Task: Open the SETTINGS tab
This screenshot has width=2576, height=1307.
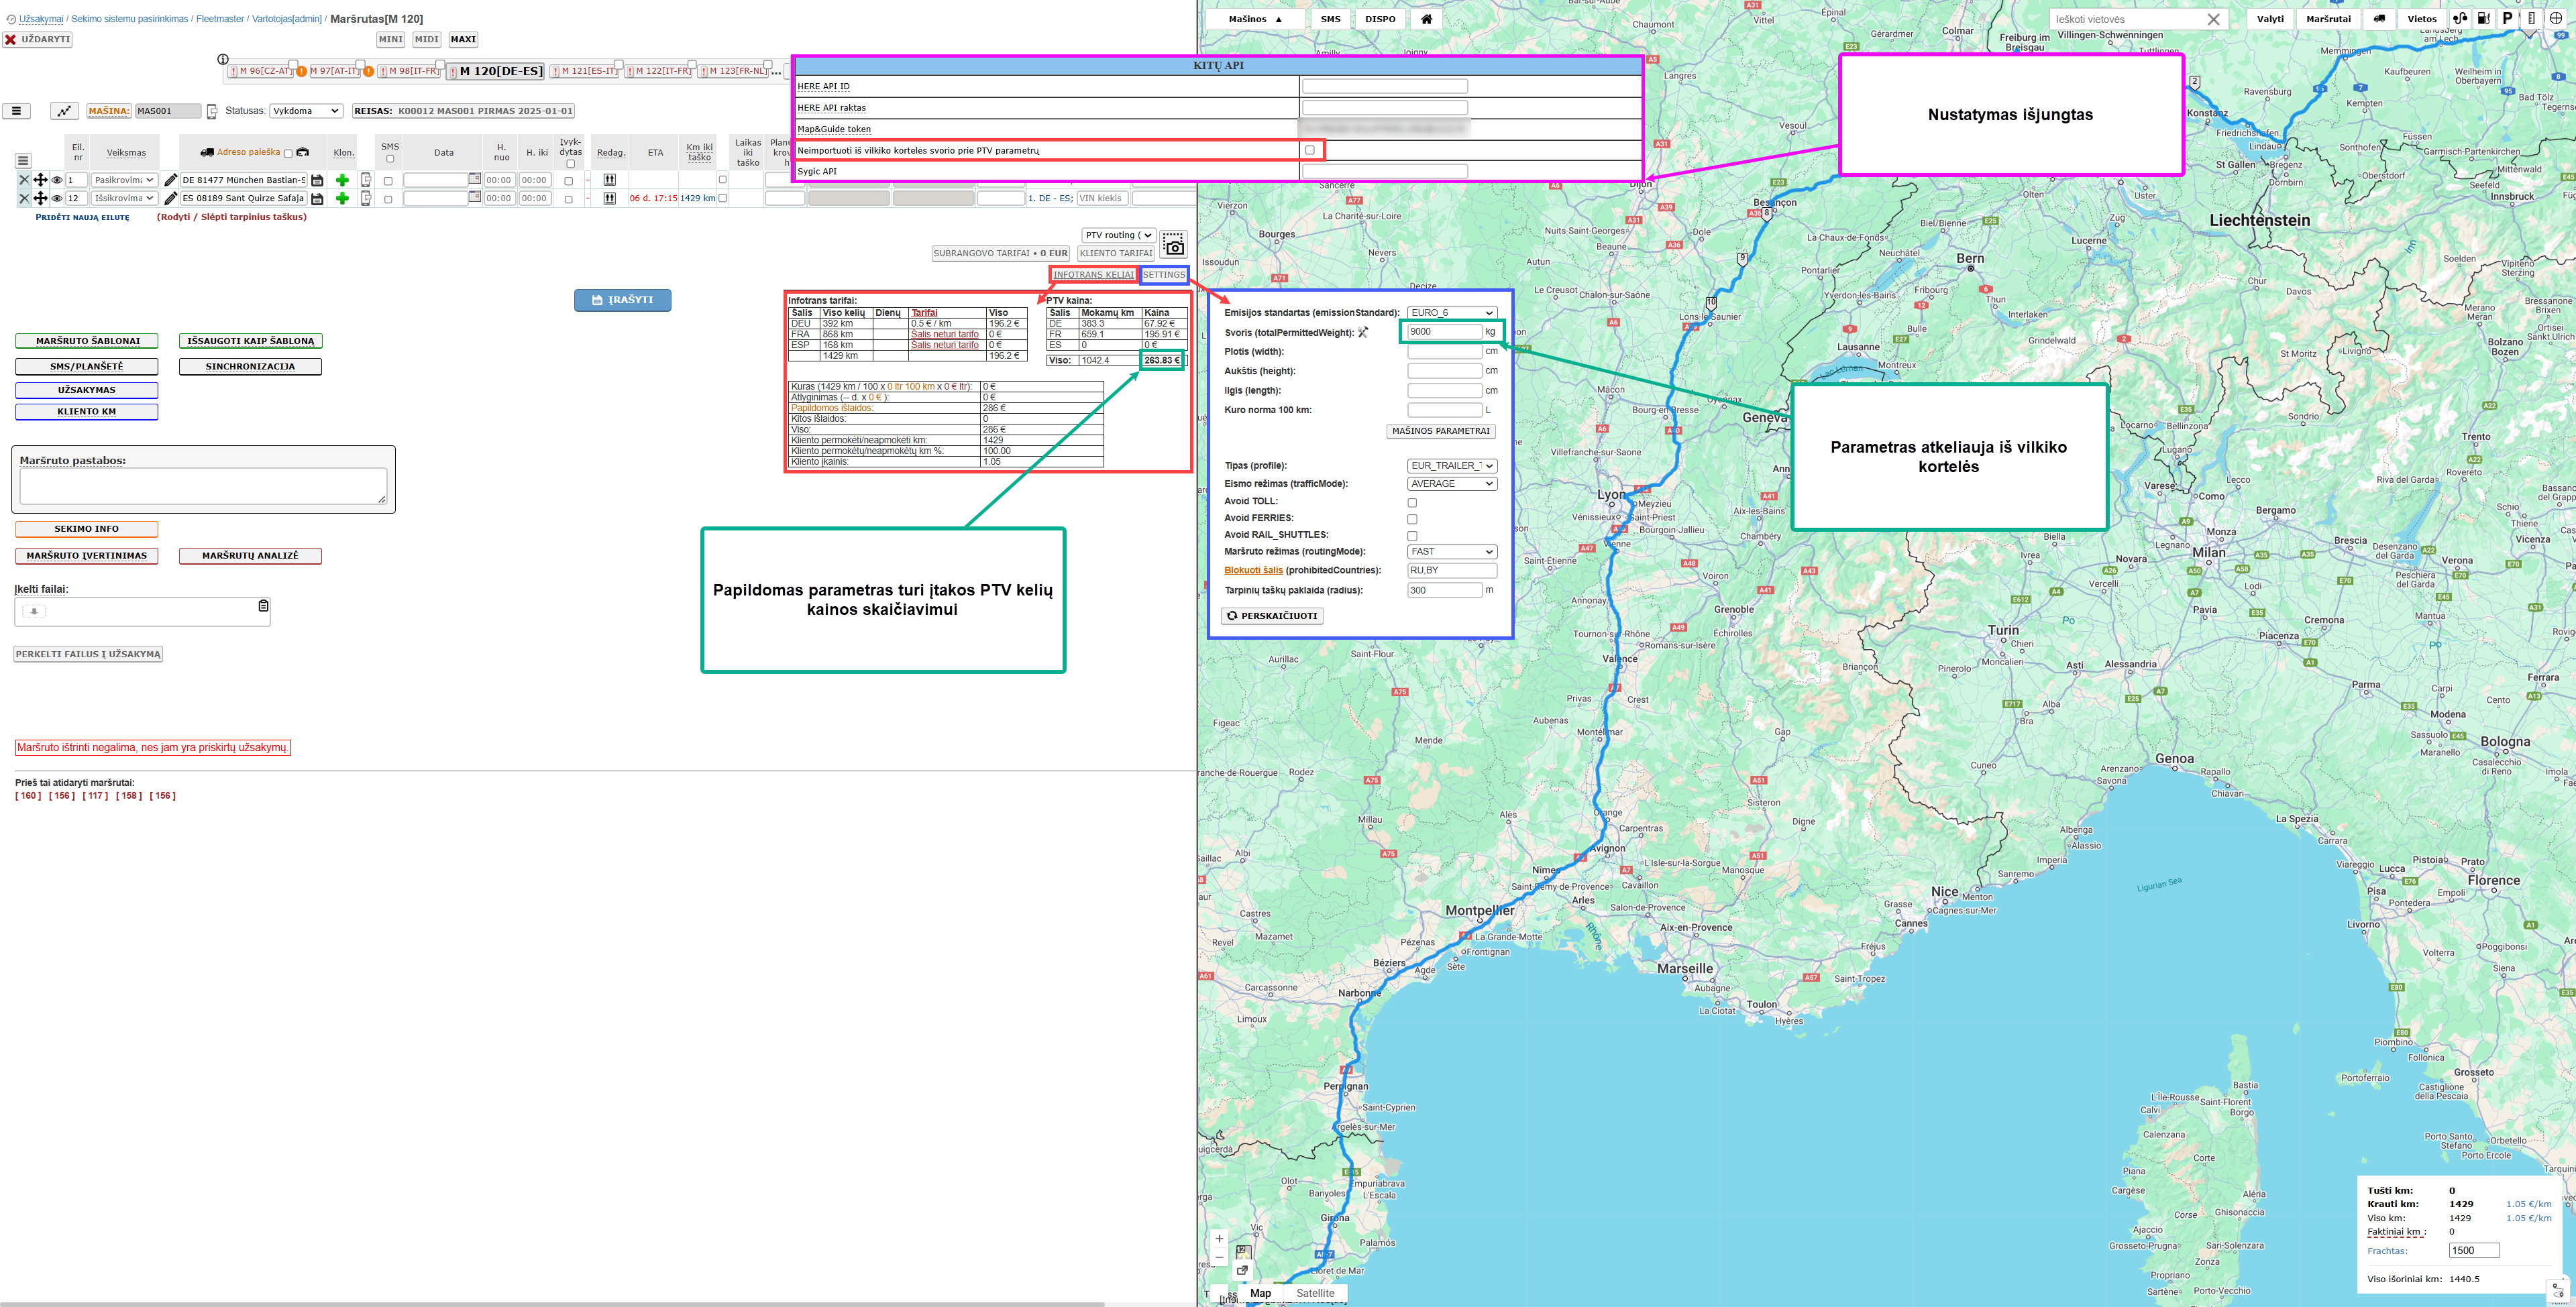Action: click(x=1164, y=275)
